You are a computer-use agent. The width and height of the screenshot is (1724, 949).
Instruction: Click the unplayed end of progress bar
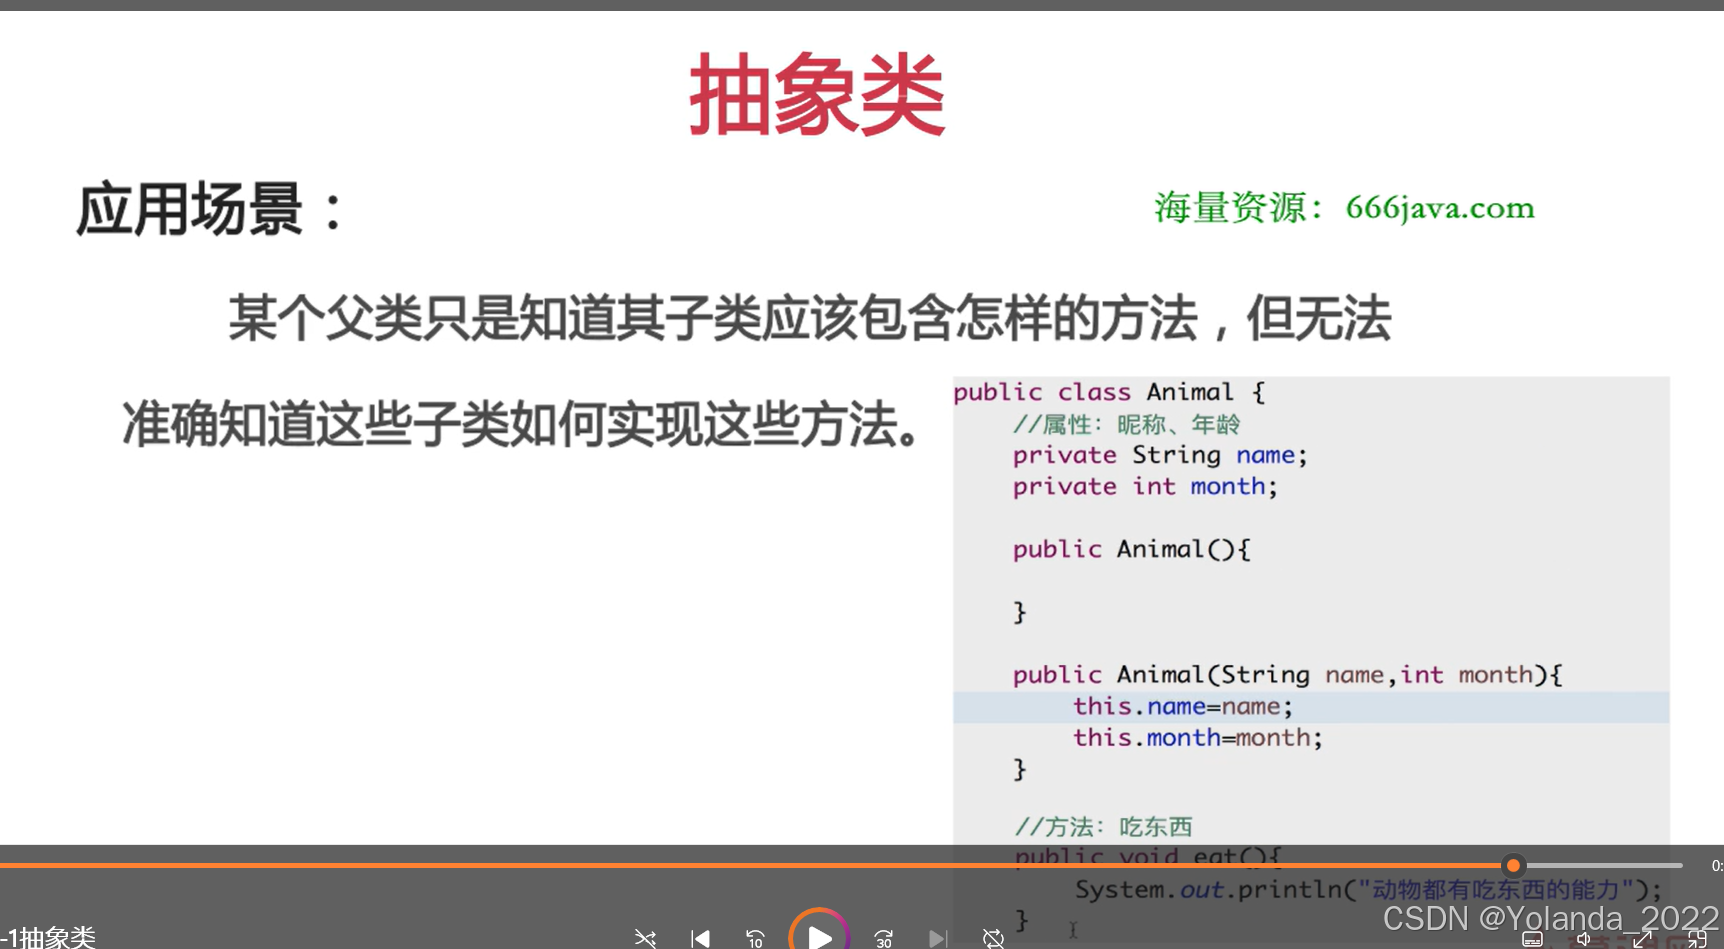point(1603,865)
